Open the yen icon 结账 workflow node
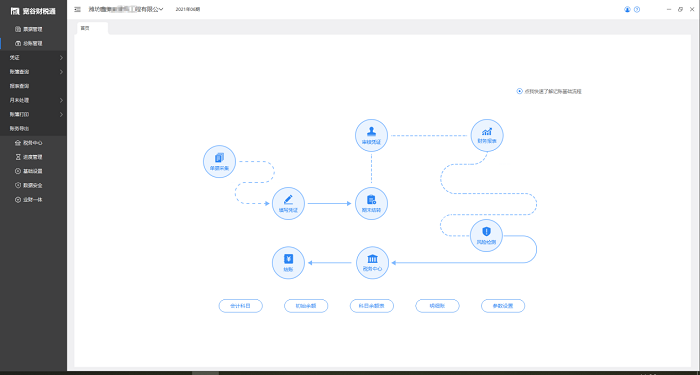This screenshot has width=700, height=375. pyautogui.click(x=288, y=263)
